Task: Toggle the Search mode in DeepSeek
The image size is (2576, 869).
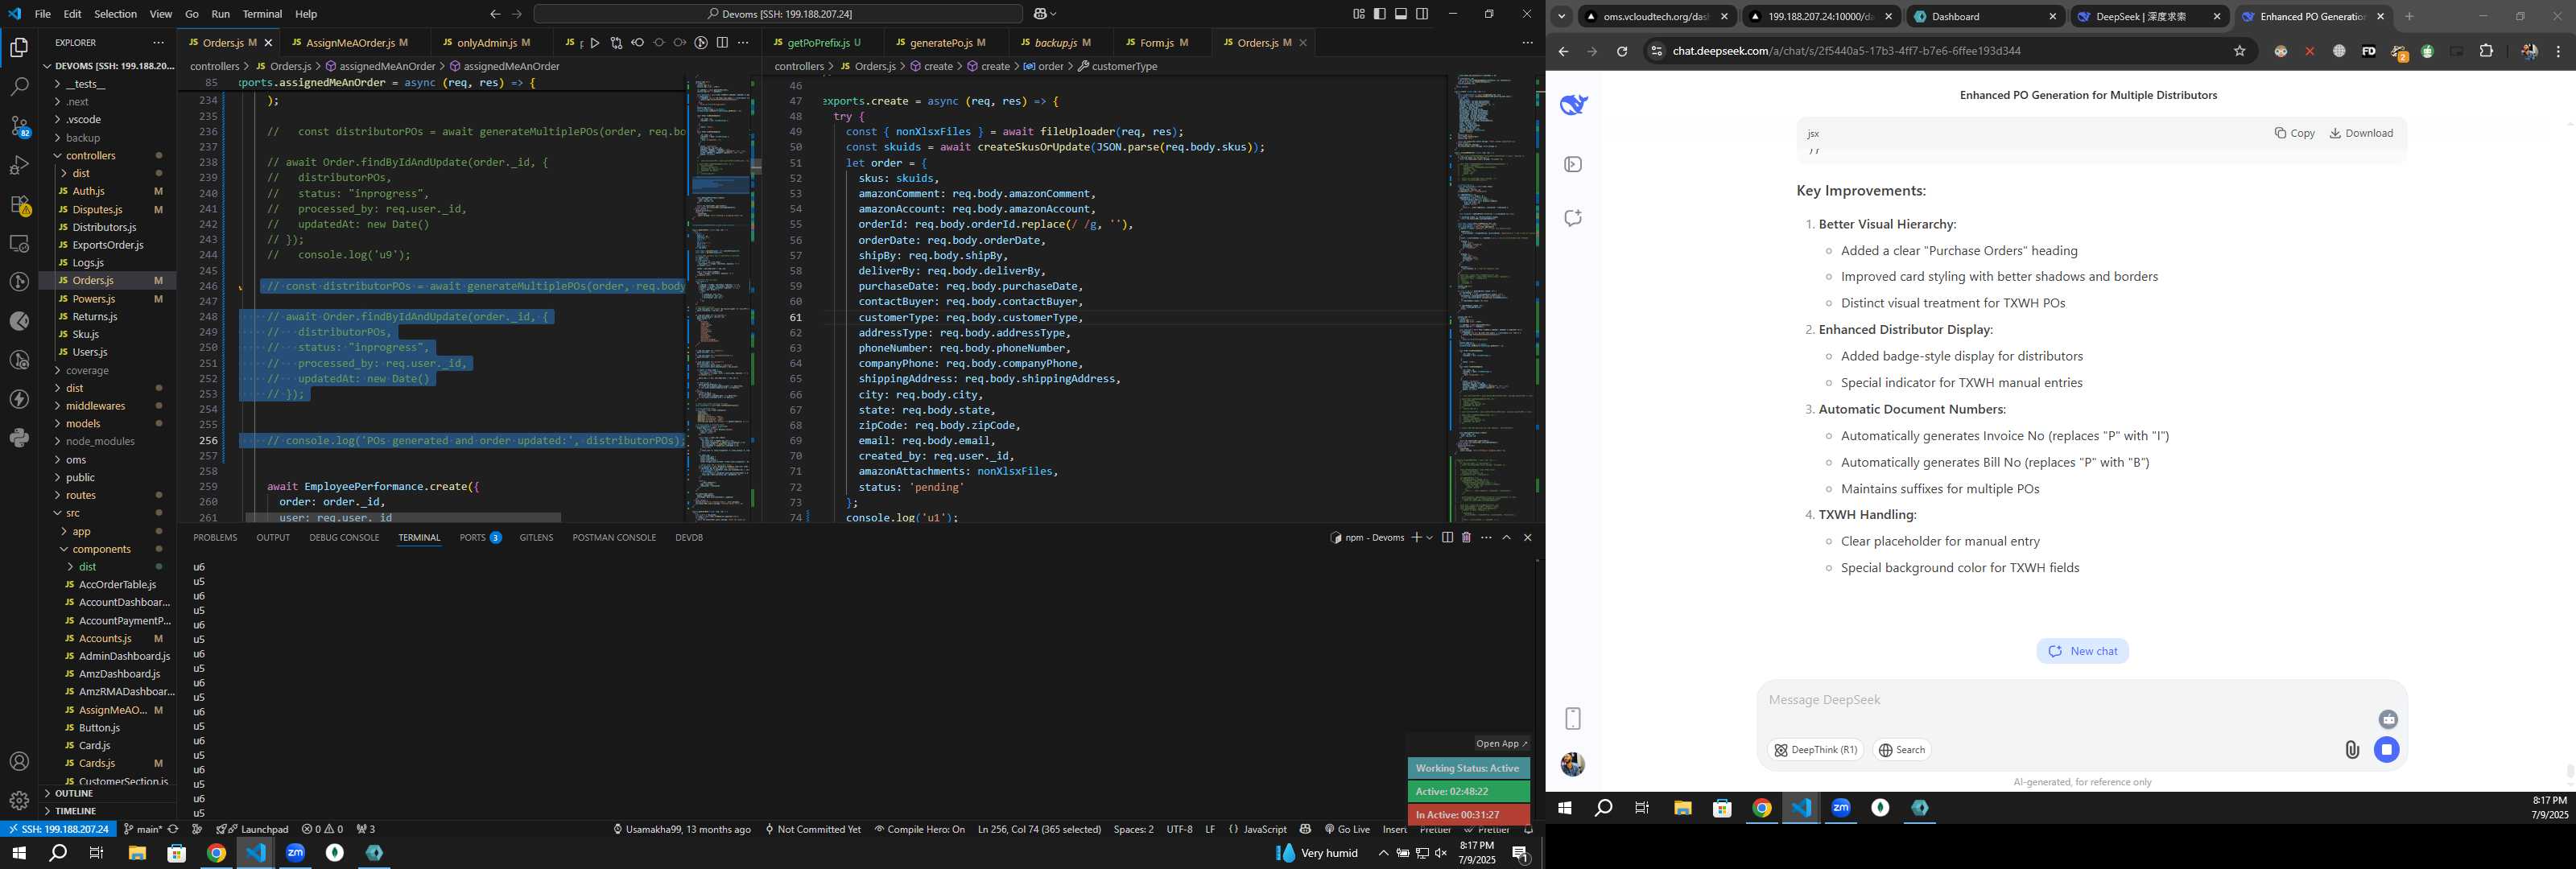Action: pyautogui.click(x=1901, y=750)
